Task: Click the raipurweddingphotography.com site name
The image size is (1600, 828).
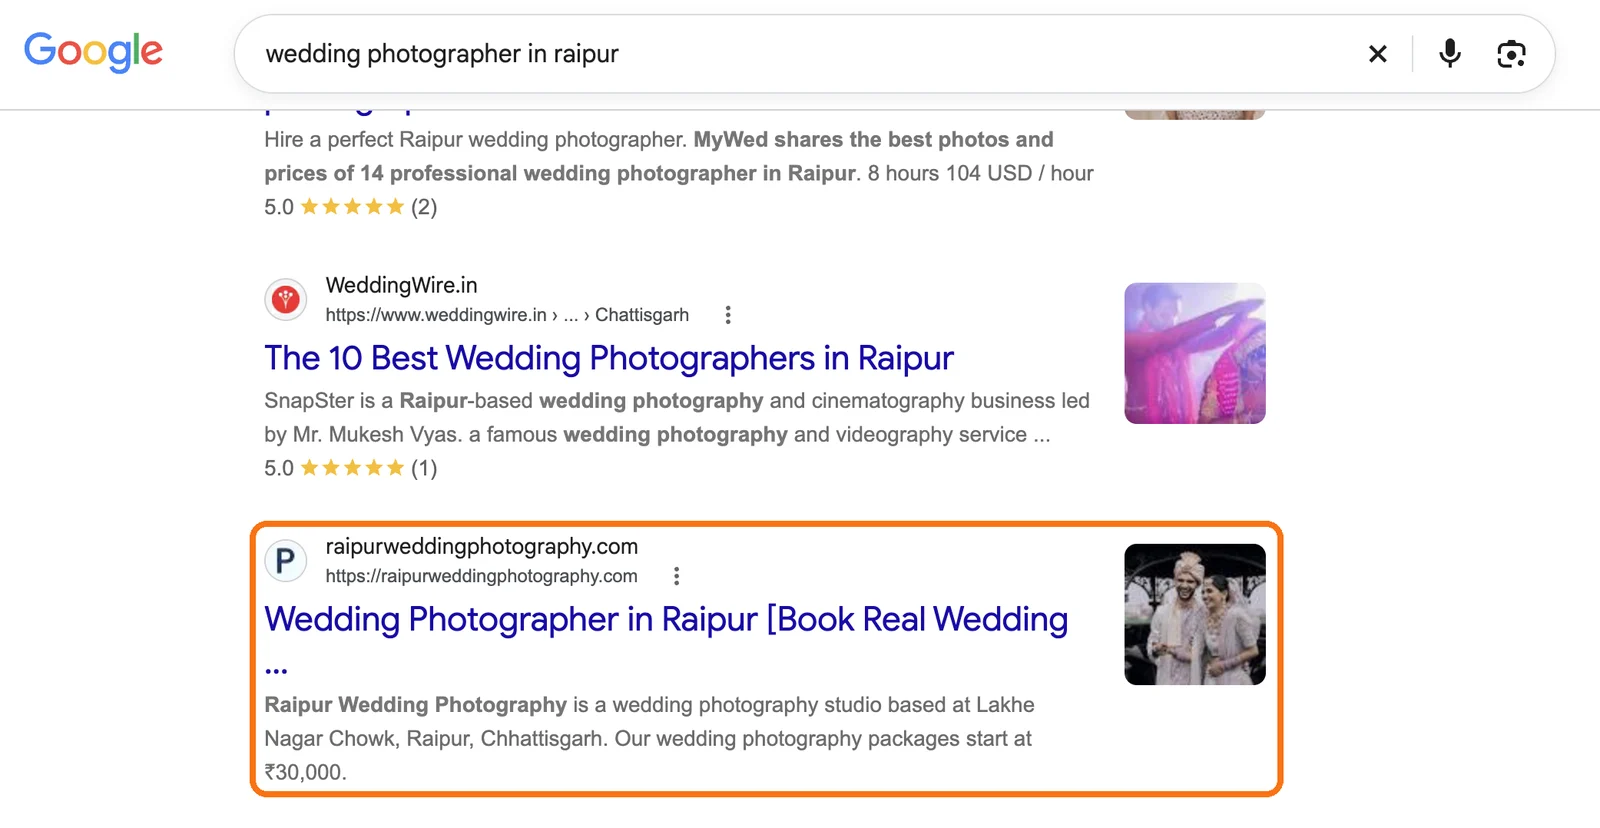Action: tap(482, 546)
